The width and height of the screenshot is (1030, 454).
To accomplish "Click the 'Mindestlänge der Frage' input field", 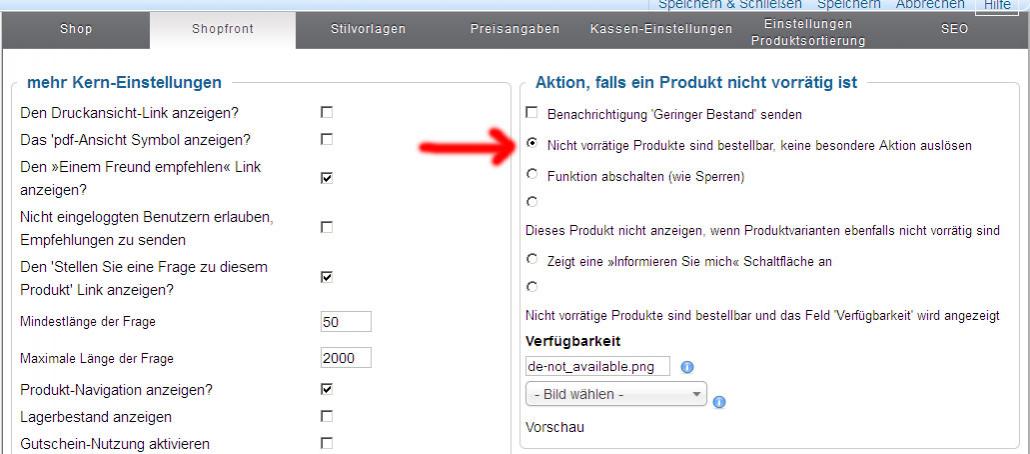I will pyautogui.click(x=345, y=322).
